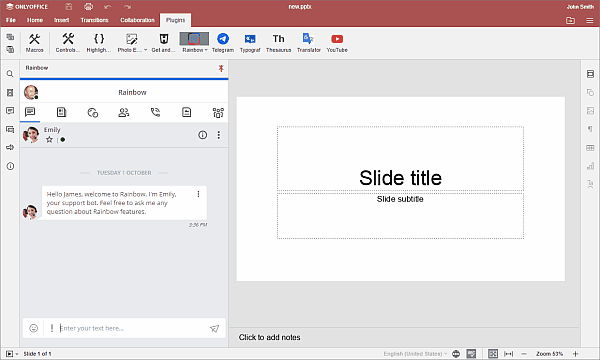The image size is (600, 360).
Task: Open Emily's info button
Action: 202,135
